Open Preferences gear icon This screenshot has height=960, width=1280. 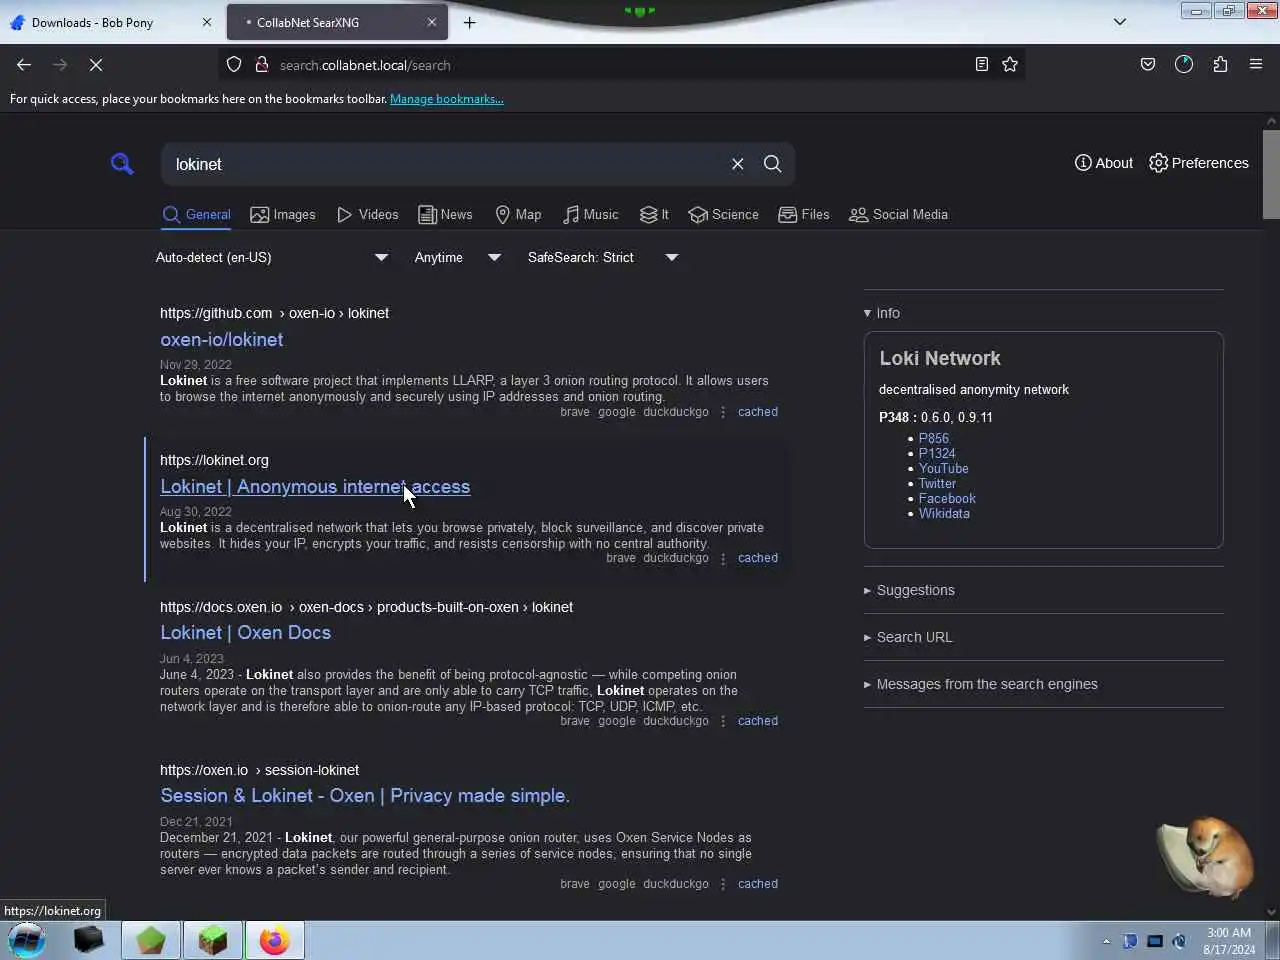click(x=1158, y=163)
